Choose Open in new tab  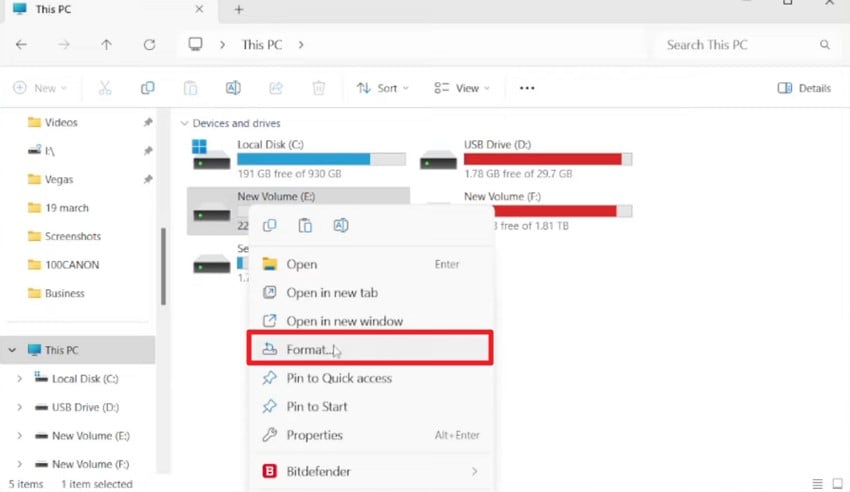371,293
